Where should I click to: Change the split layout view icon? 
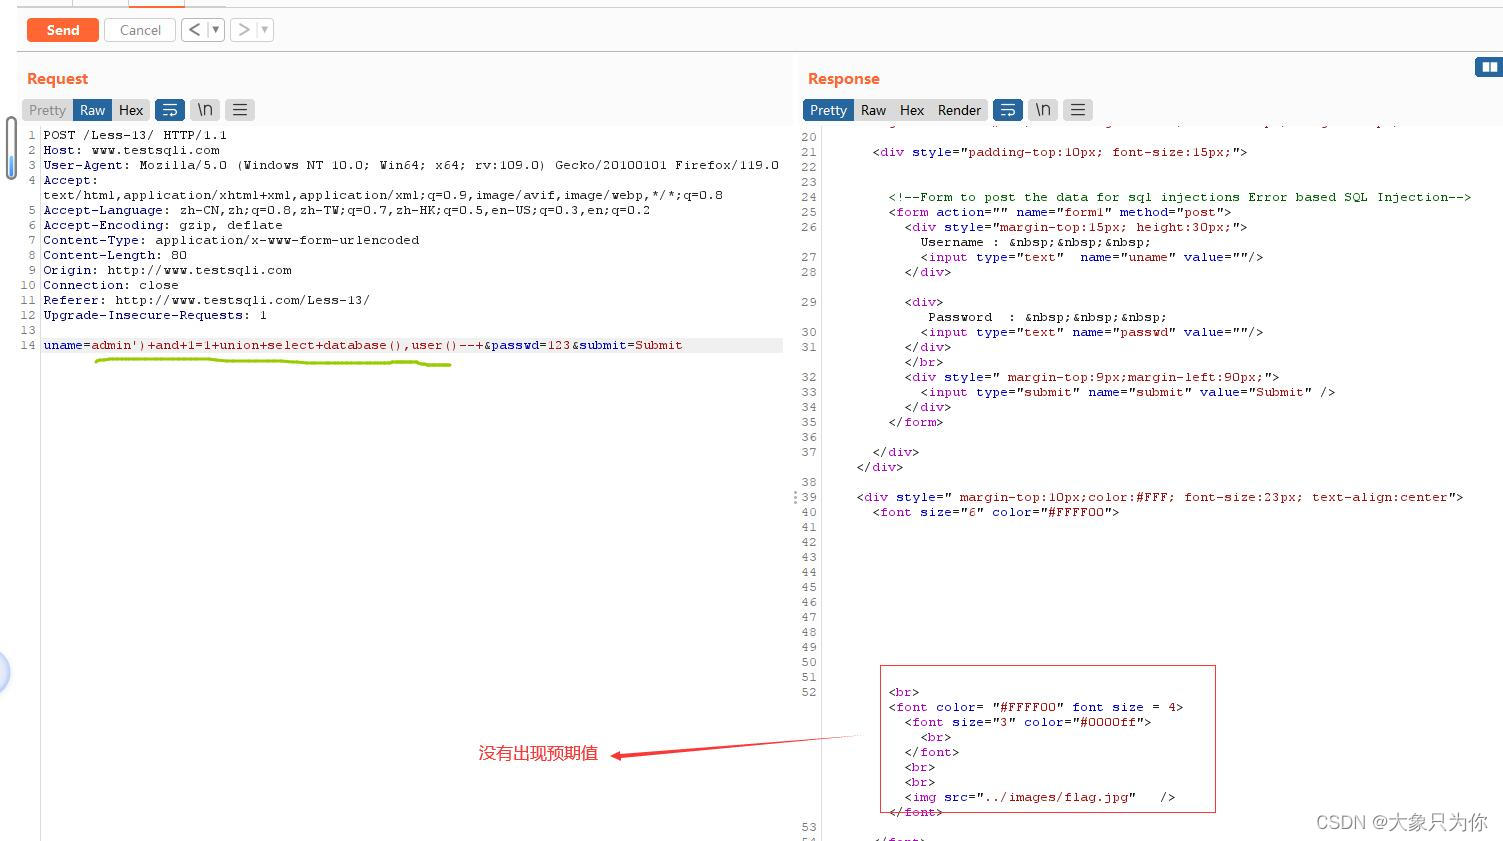tap(1489, 67)
